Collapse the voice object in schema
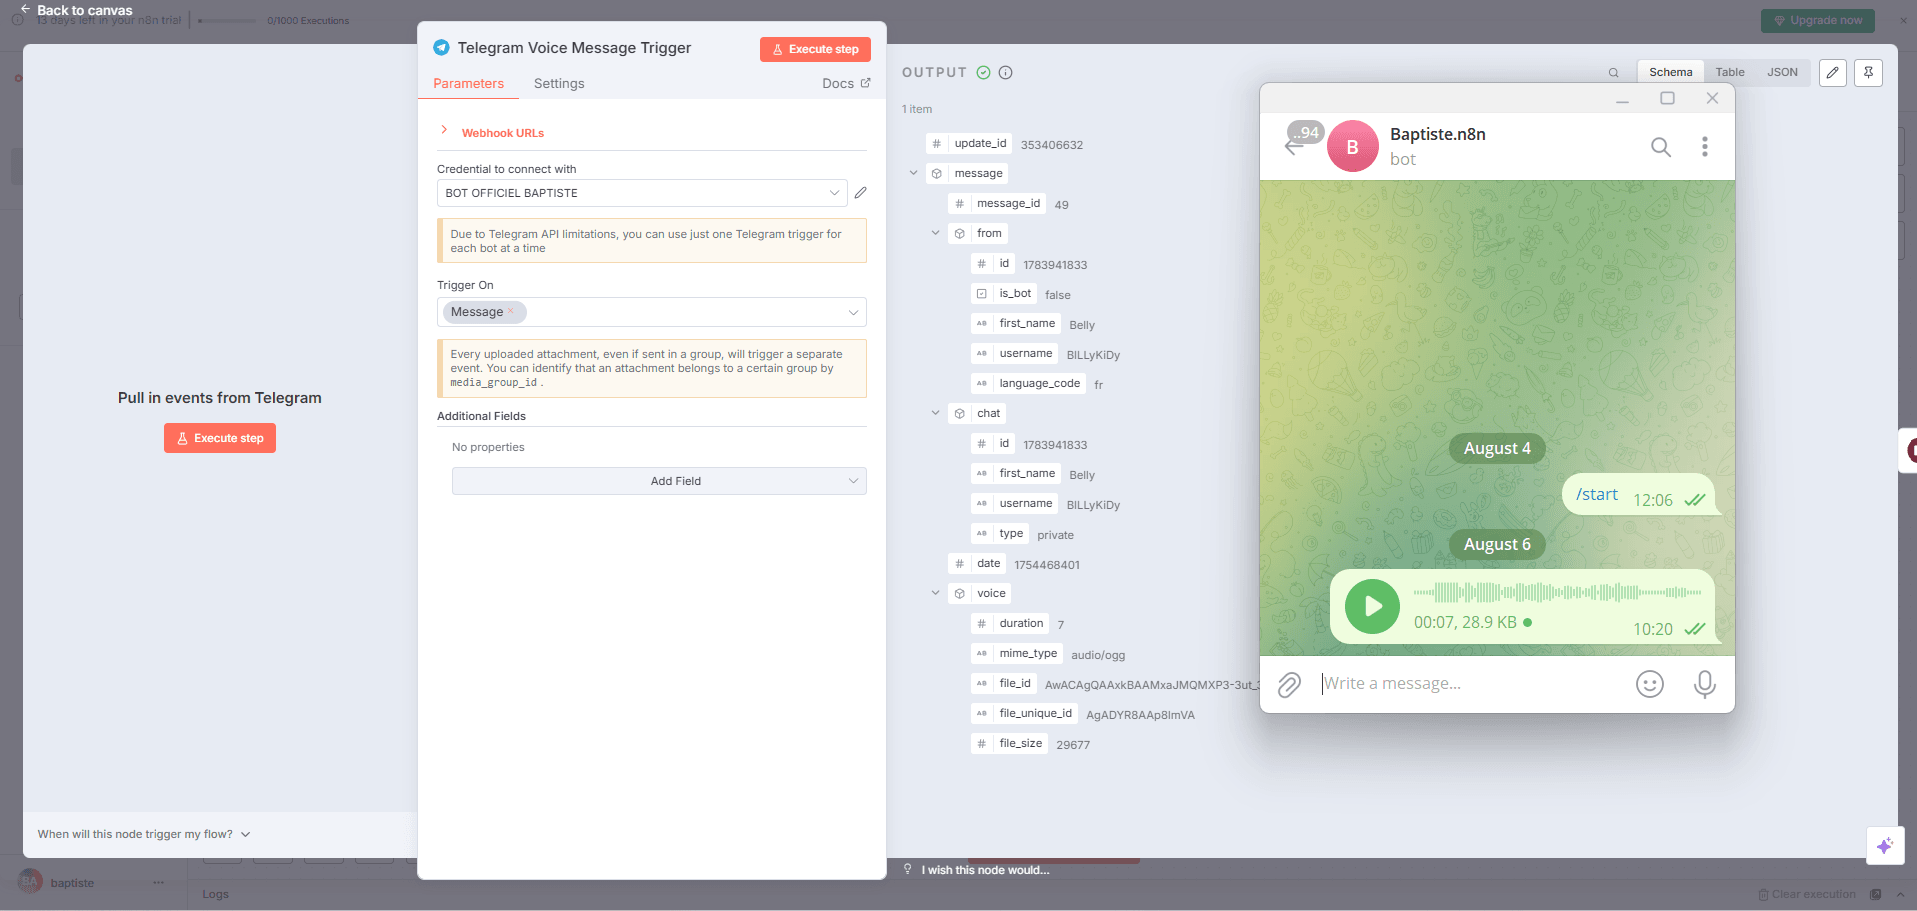The image size is (1917, 911). 936,593
